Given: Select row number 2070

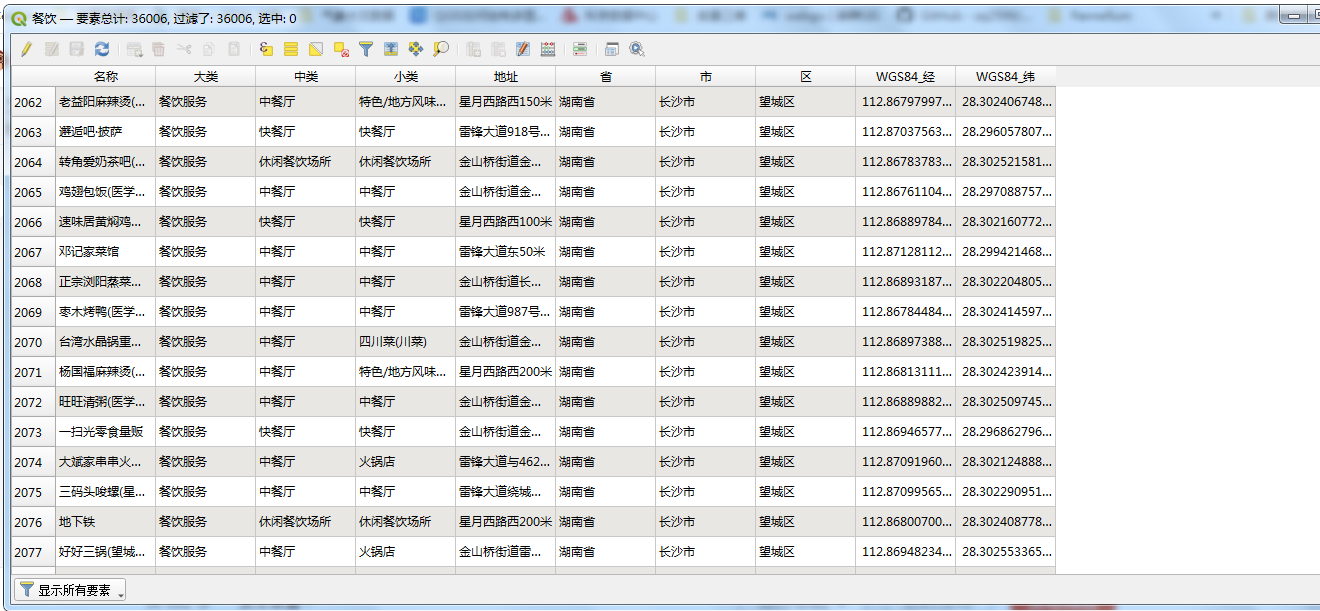Looking at the screenshot, I should pos(29,342).
